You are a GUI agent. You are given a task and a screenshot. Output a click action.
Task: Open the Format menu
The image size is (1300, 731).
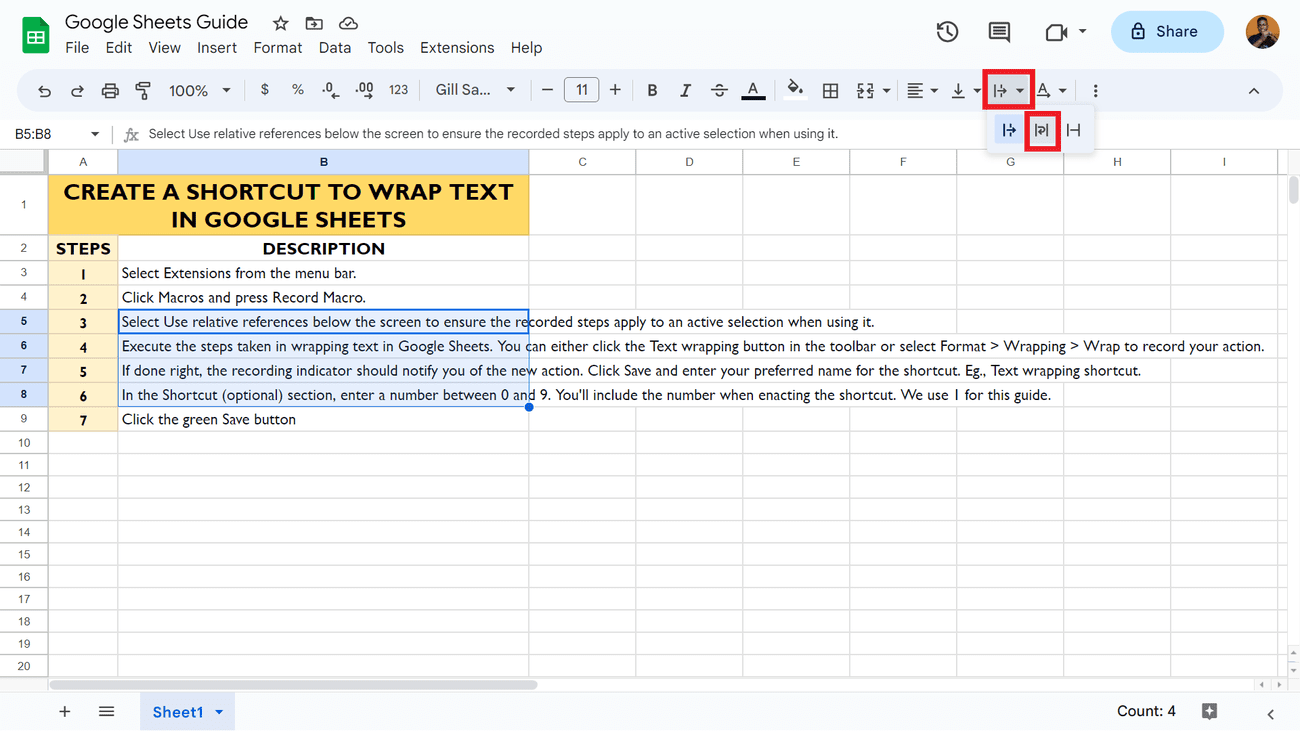pyautogui.click(x=277, y=48)
